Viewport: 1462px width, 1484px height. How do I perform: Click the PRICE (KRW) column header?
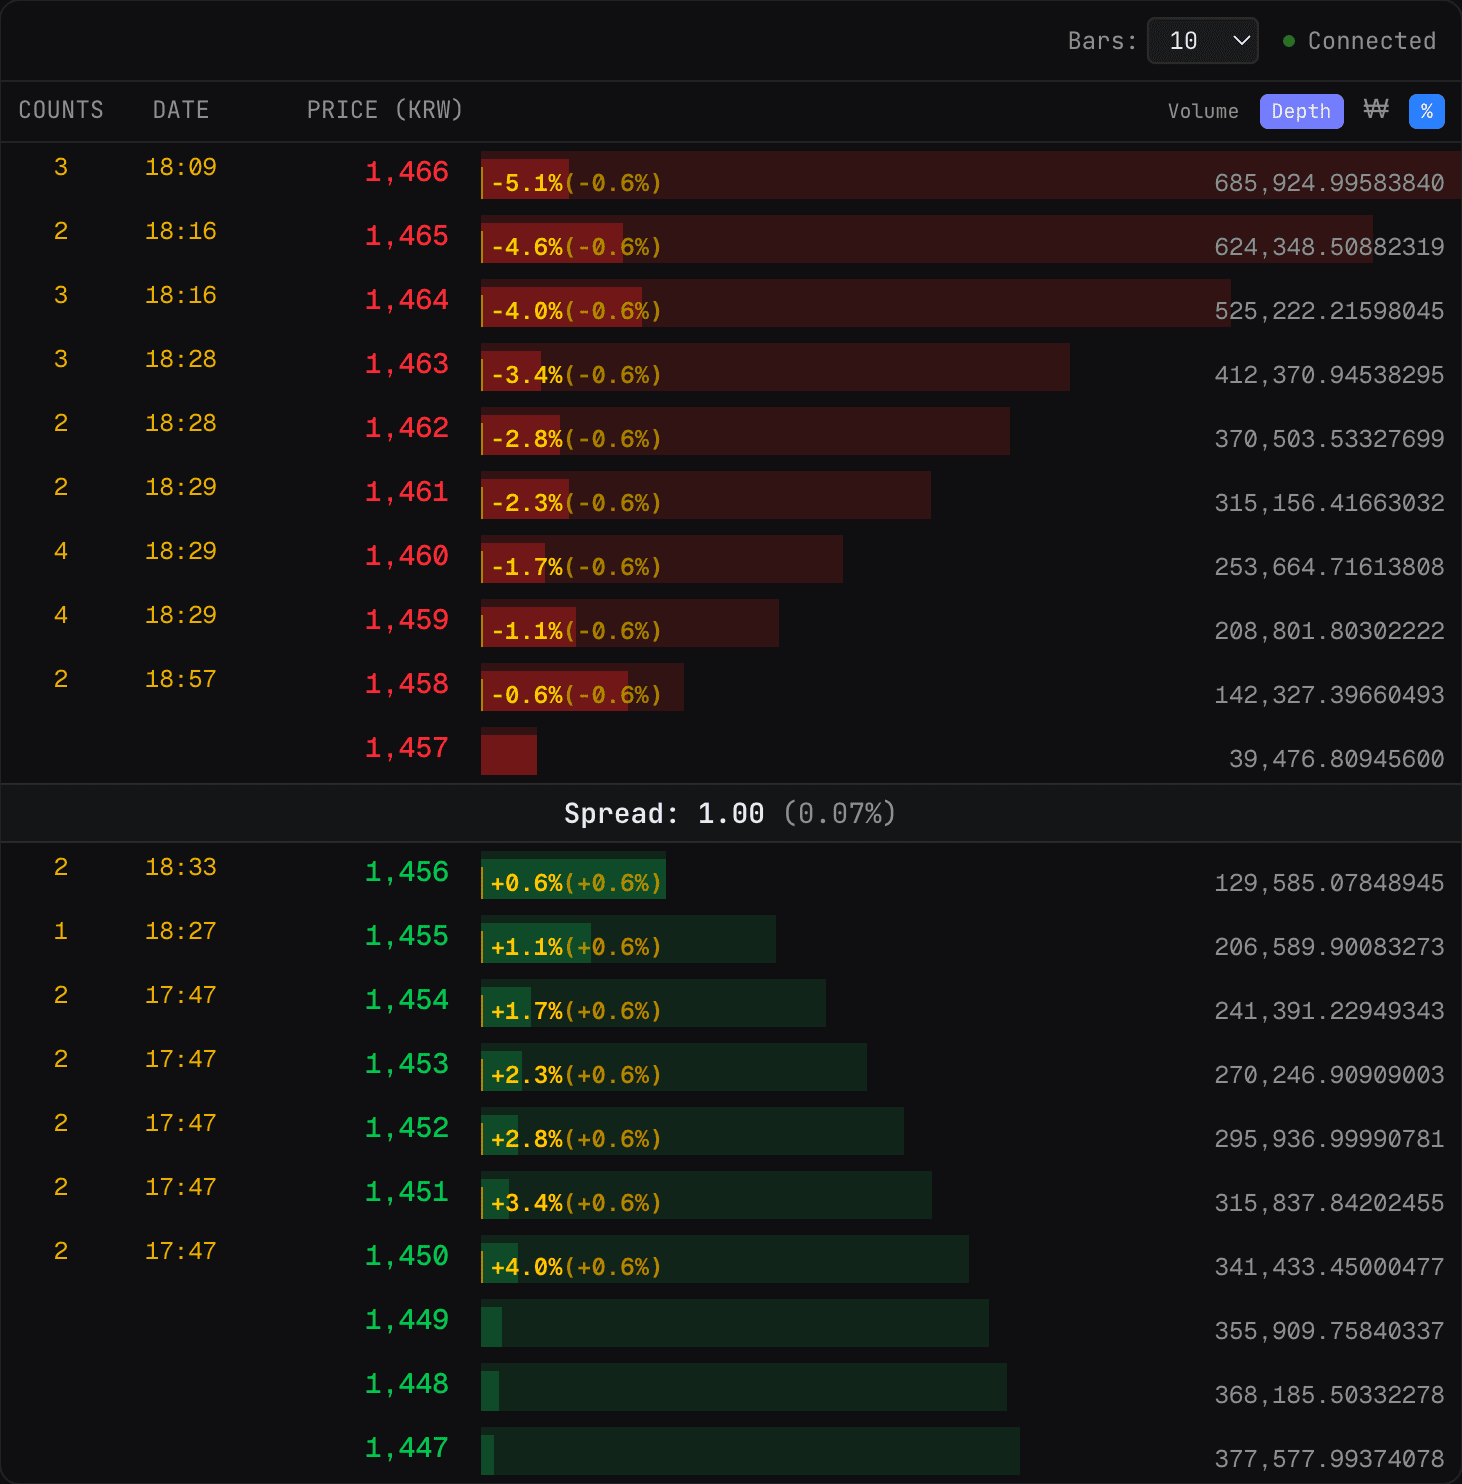coord(384,110)
